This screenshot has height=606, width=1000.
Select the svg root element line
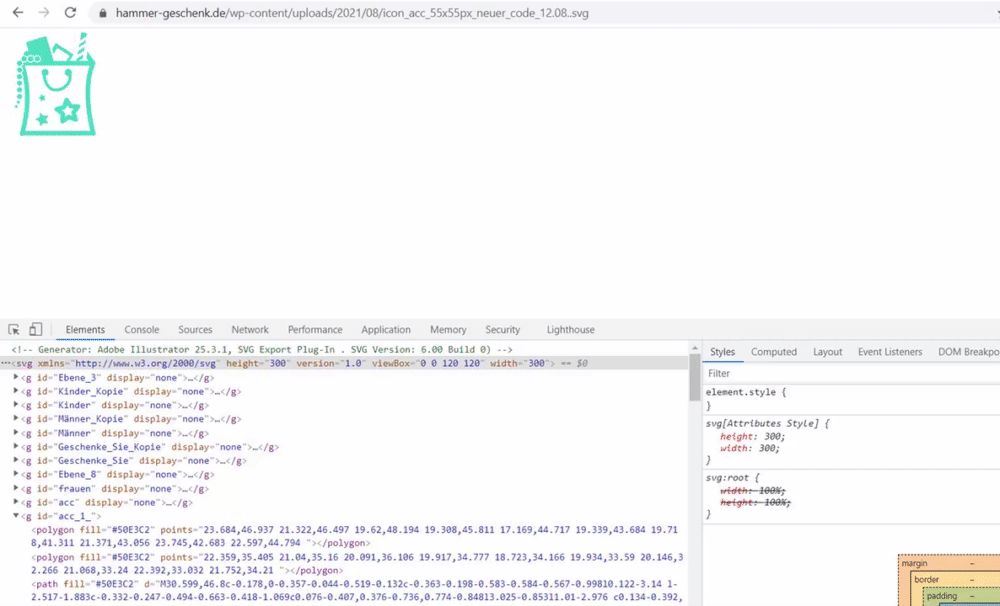(x=344, y=364)
